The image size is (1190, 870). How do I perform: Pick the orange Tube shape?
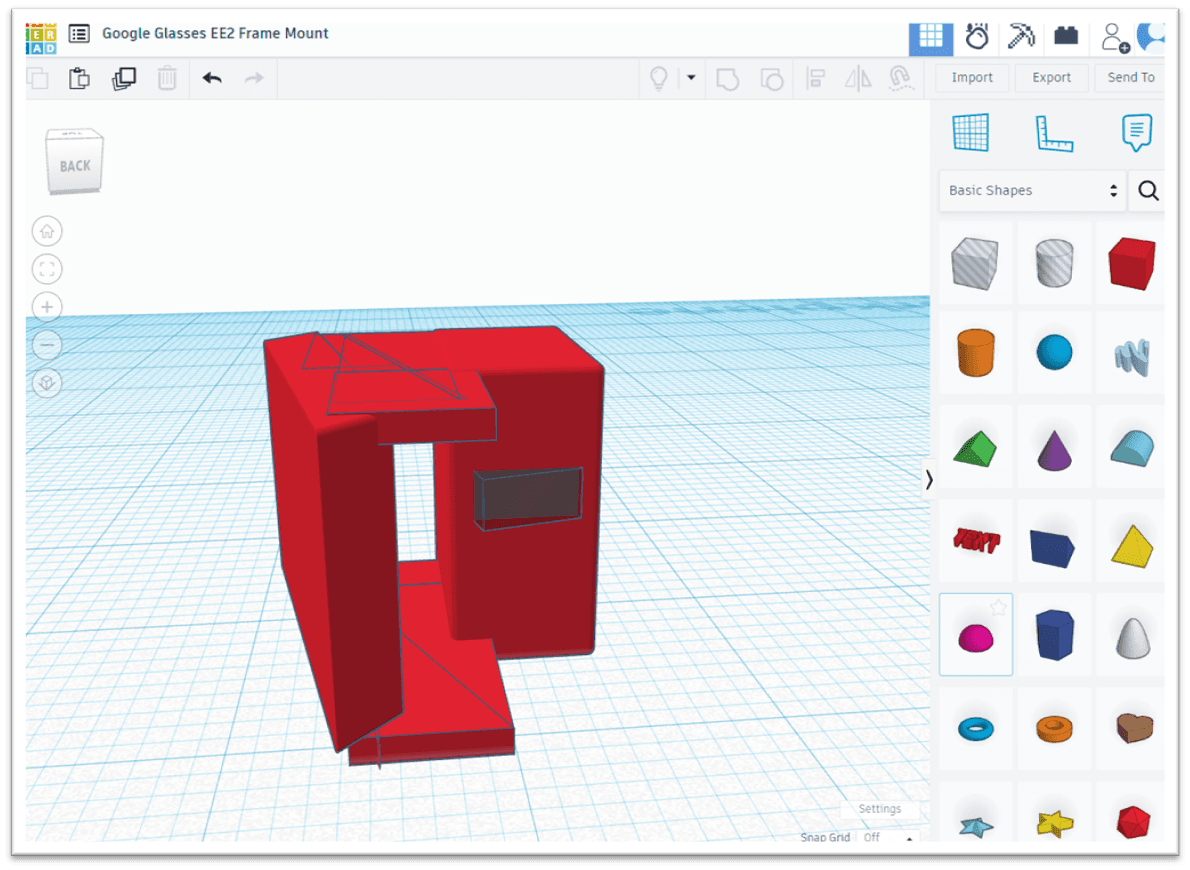click(x=1054, y=729)
